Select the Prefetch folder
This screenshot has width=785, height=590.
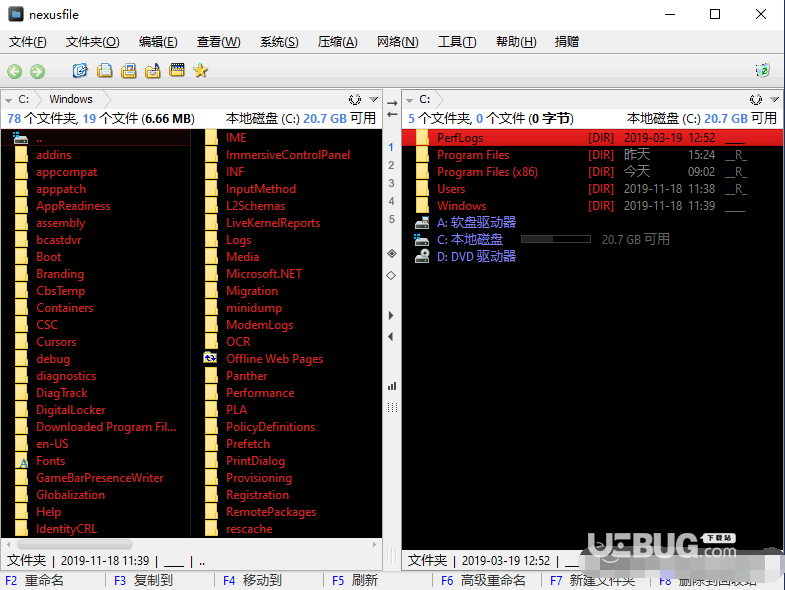pyautogui.click(x=248, y=444)
